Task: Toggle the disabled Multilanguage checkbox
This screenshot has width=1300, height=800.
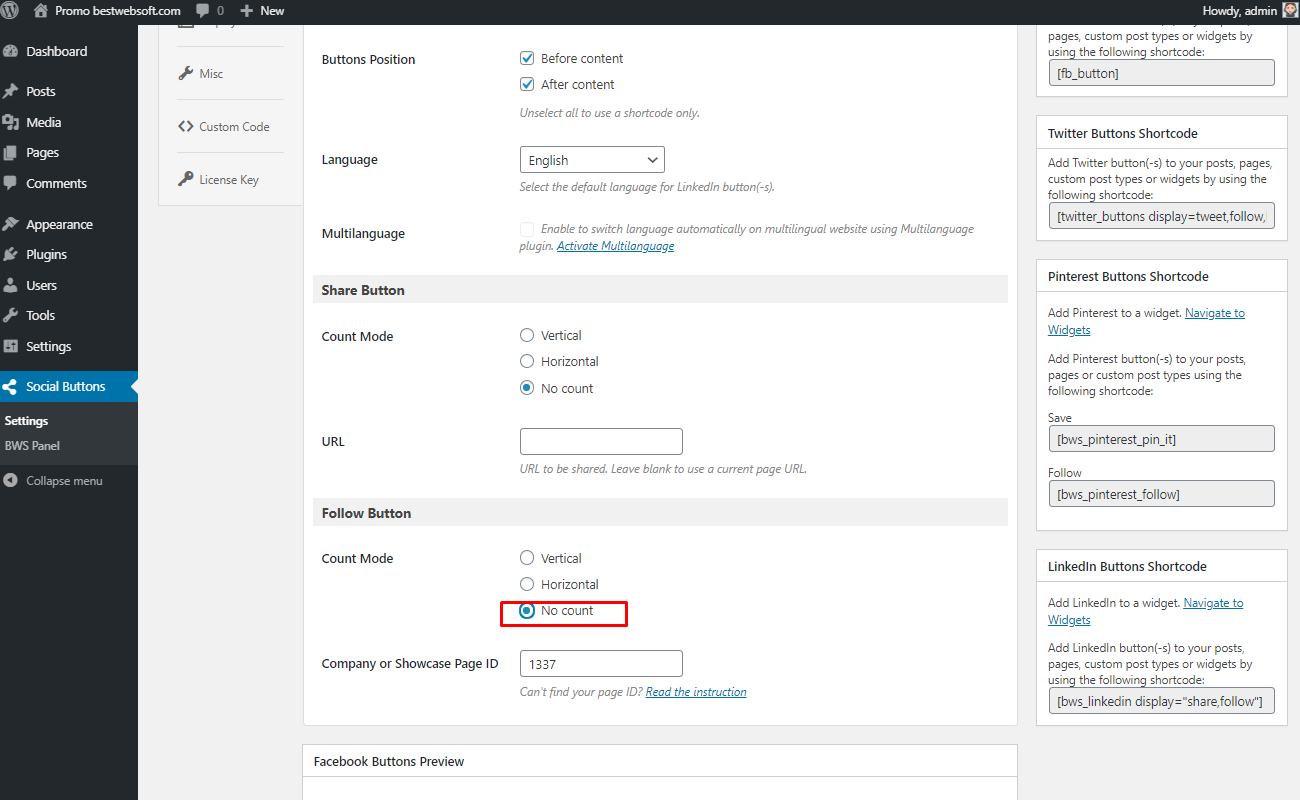Action: coord(527,229)
